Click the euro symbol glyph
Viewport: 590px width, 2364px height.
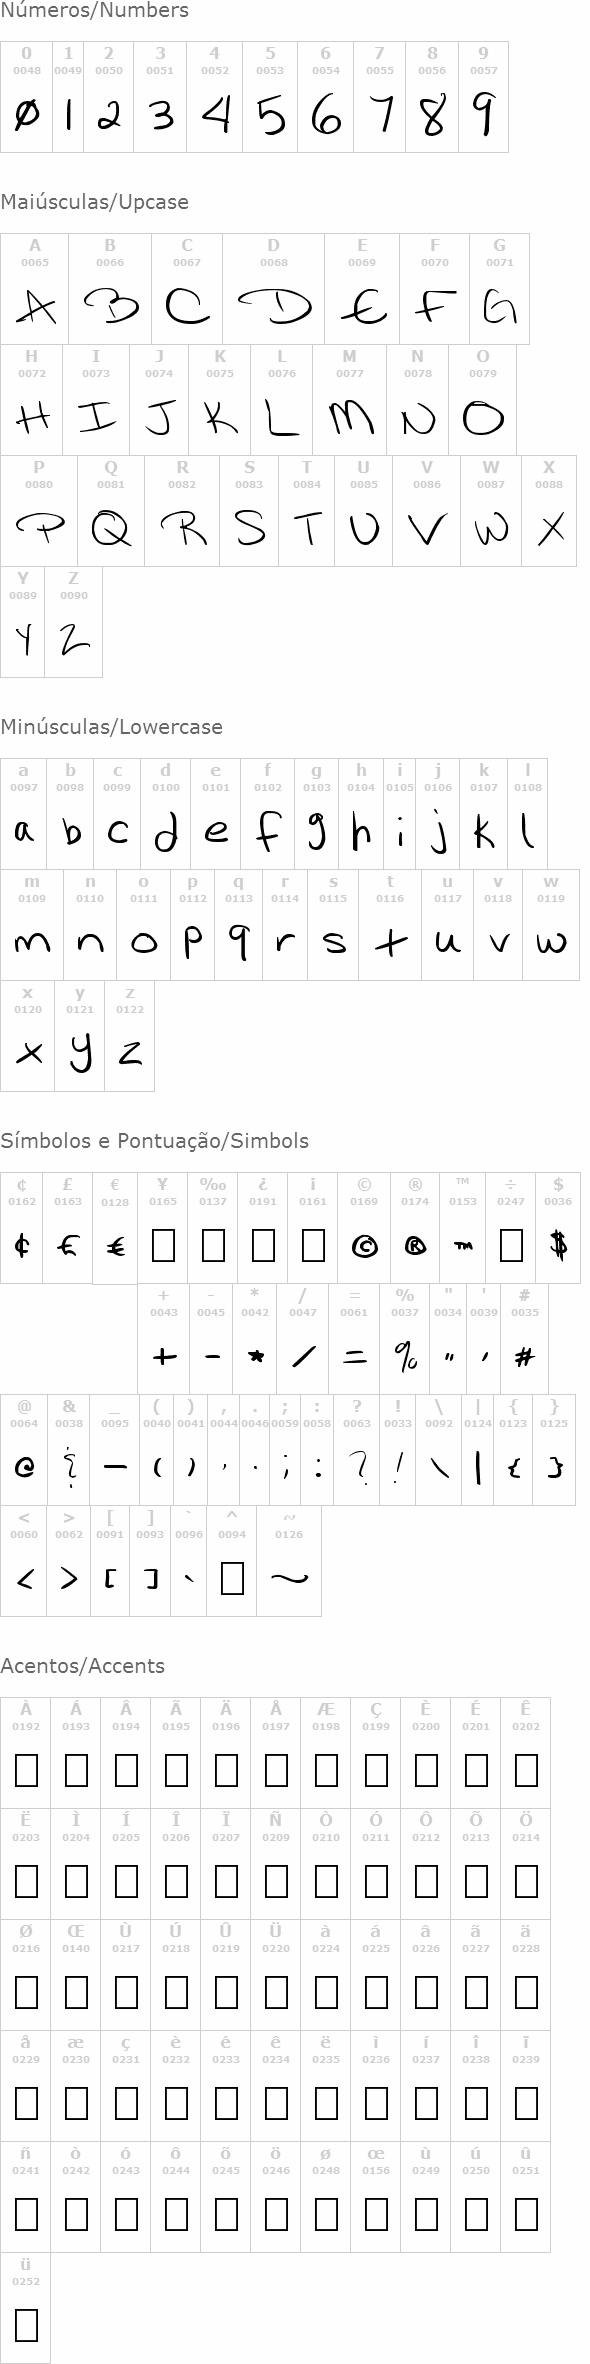(x=116, y=1246)
